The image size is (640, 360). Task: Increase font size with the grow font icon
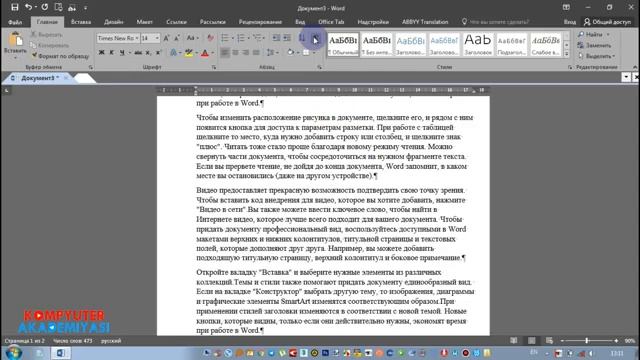click(x=166, y=38)
